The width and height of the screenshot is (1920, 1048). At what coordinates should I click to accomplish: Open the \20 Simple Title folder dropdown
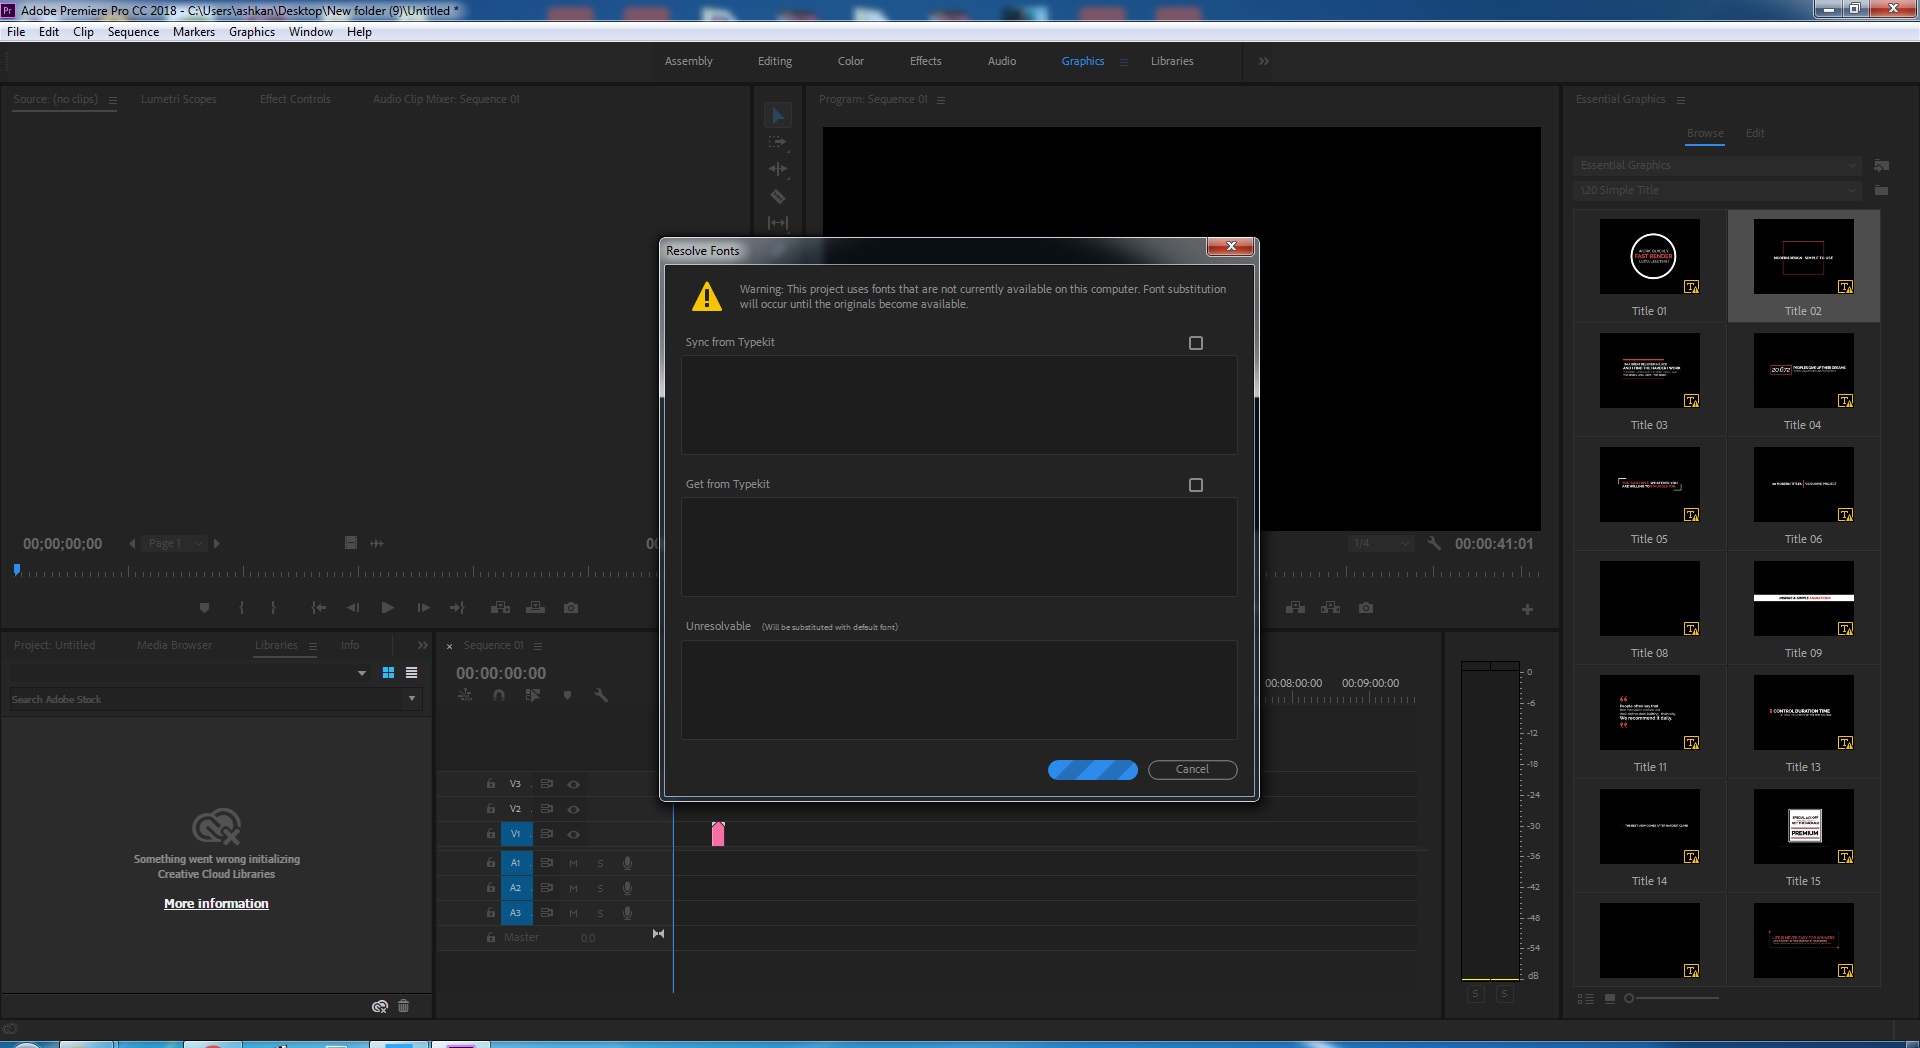1717,190
